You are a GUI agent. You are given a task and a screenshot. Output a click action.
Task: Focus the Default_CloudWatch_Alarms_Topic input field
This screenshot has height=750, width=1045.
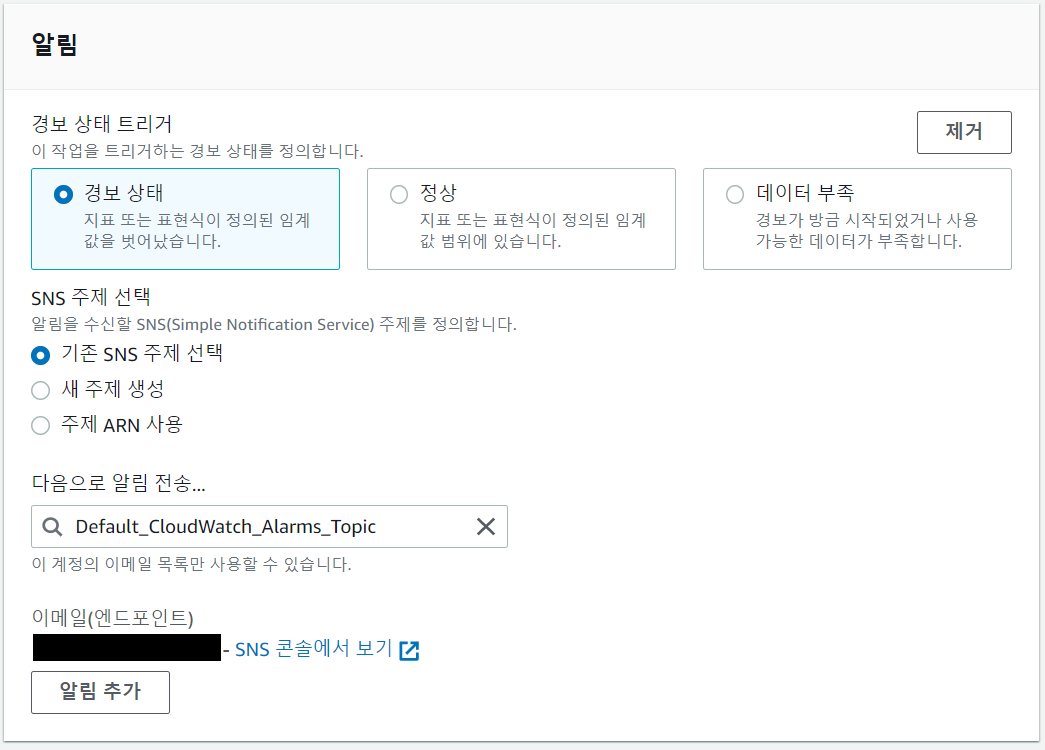(269, 527)
